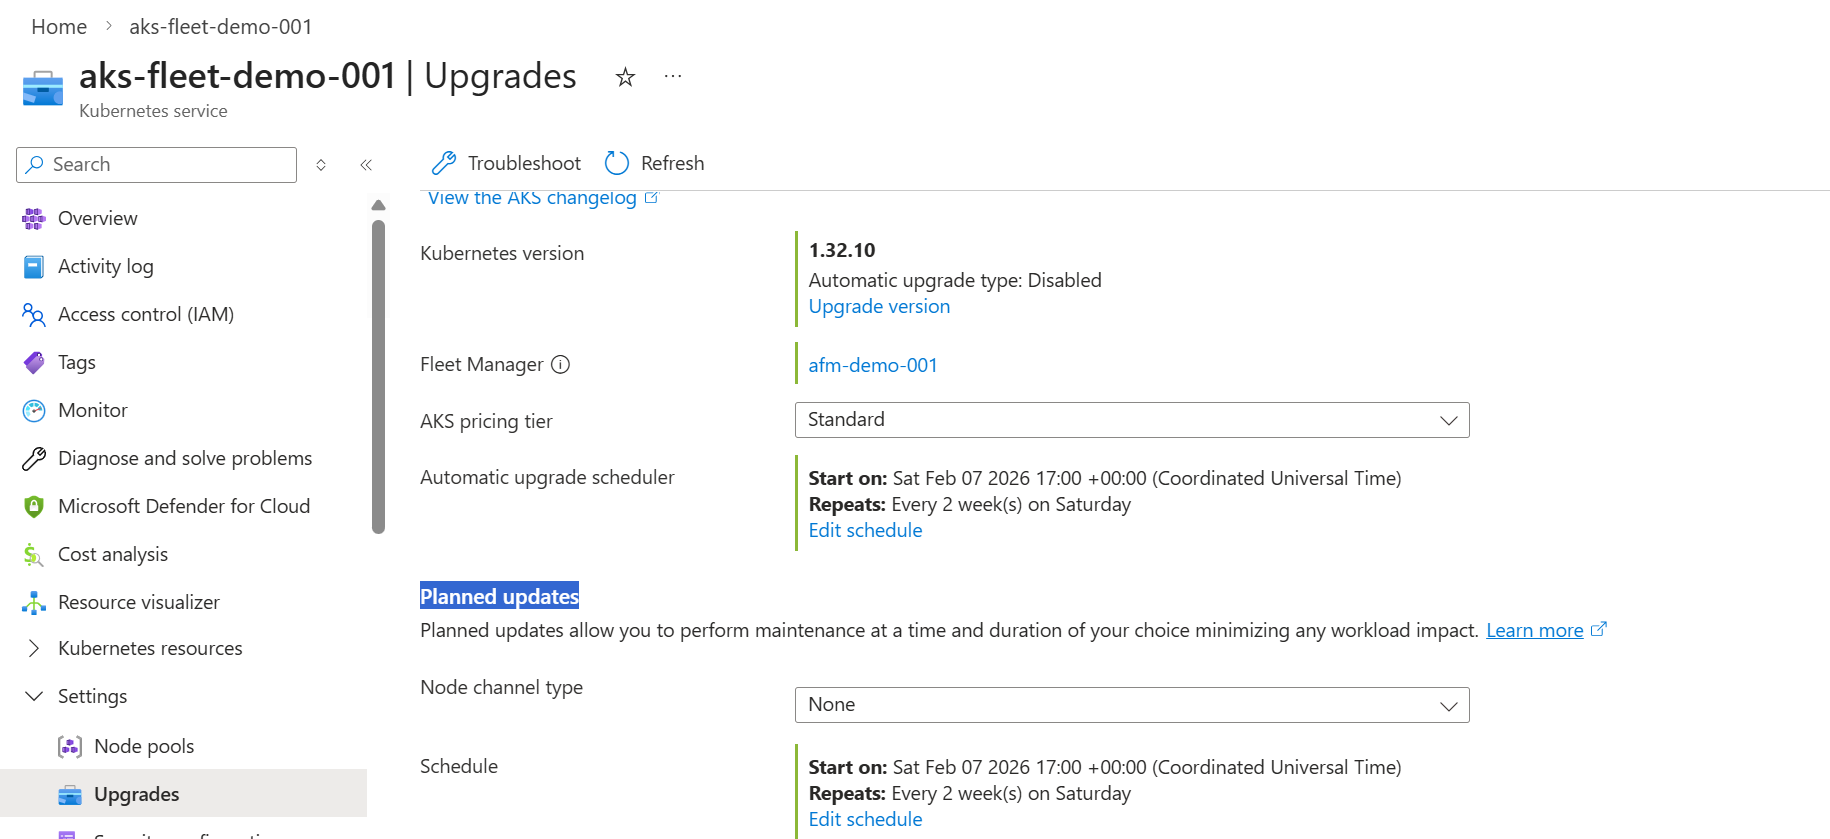
Task: Click aks-fleet-demo-001 breadcrumb
Action: coord(220,27)
